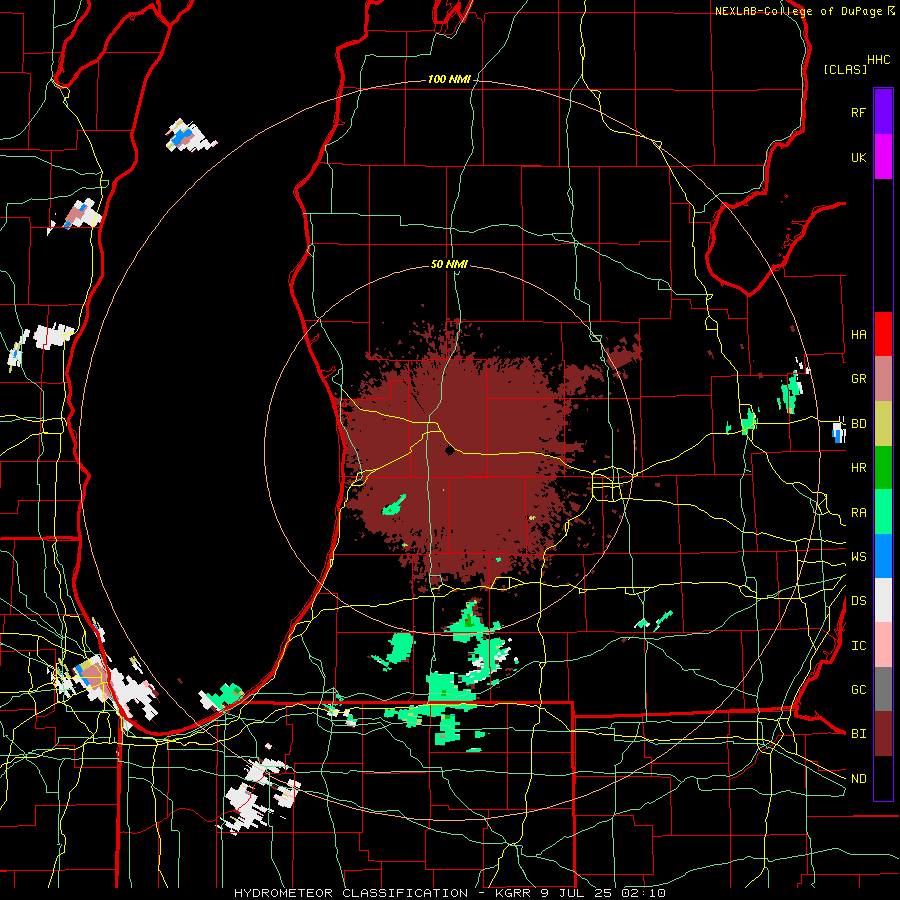This screenshot has width=900, height=900.
Task: Click the blue WS legend color swatch
Action: coord(883,556)
